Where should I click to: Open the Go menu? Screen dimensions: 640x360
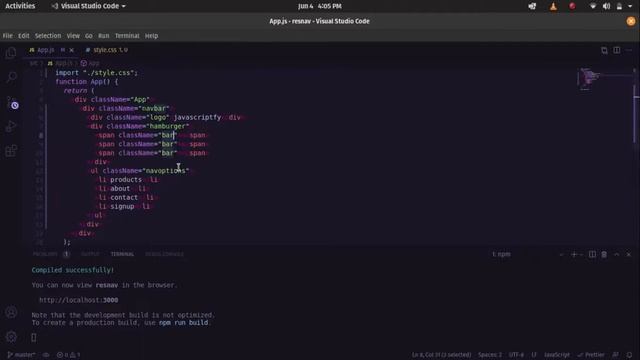tap(89, 36)
